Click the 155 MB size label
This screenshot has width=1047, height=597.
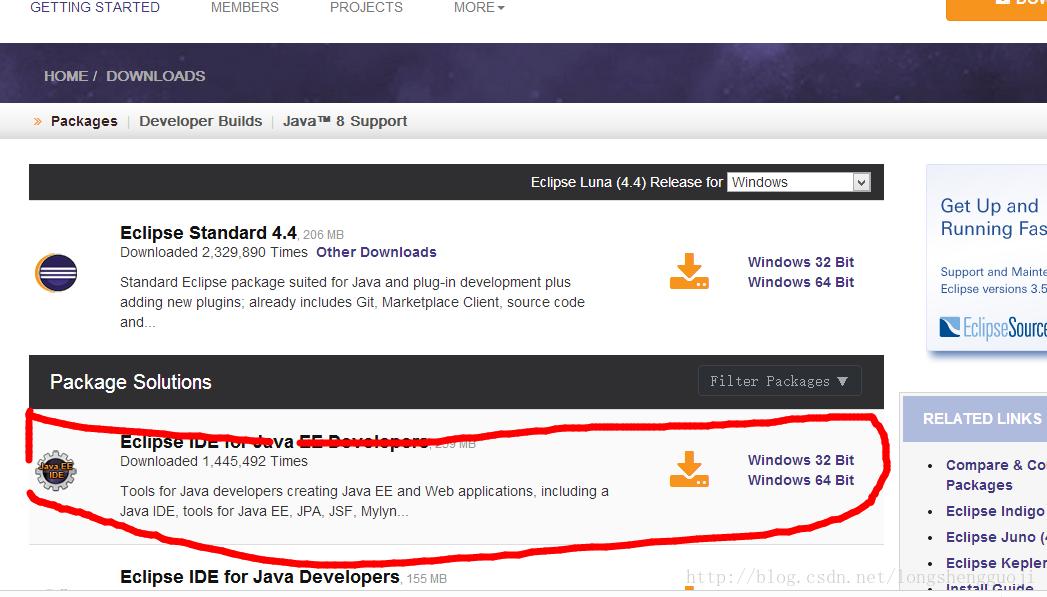point(427,579)
